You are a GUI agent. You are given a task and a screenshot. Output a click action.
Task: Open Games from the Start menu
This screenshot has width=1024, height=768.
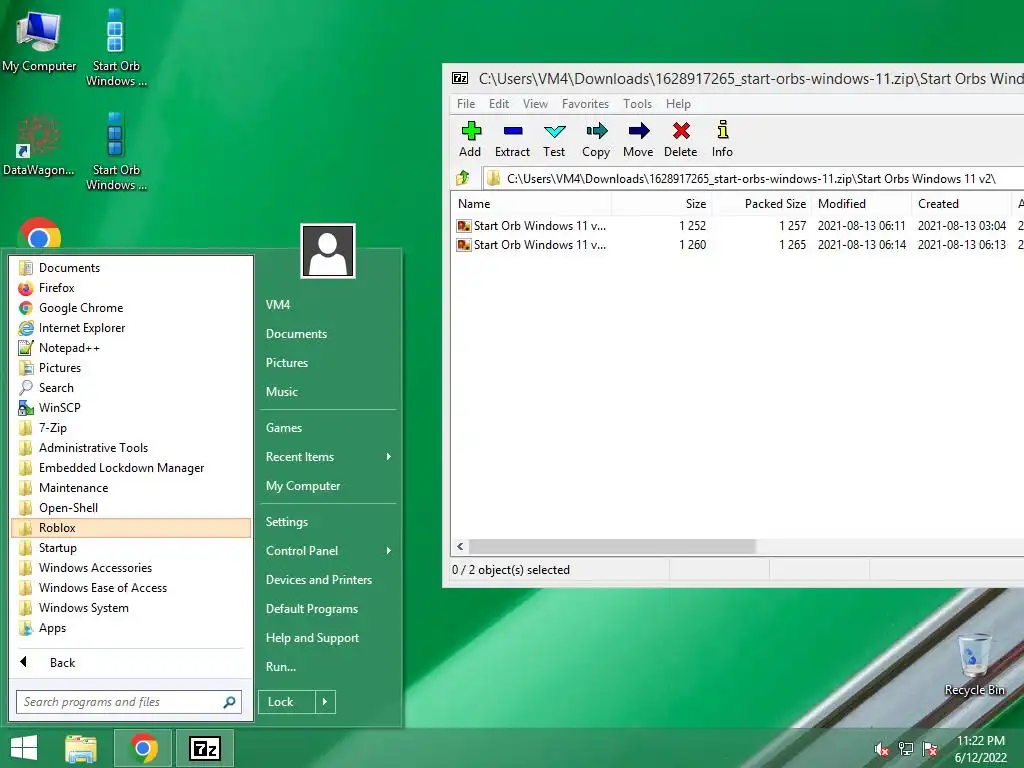tap(328, 428)
